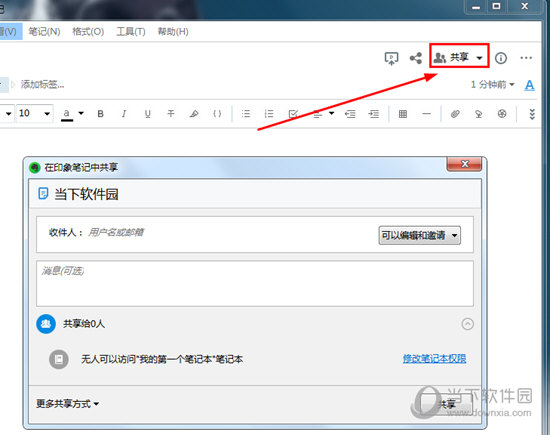This screenshot has width=550, height=435.
Task: Toggle underline formatting
Action: click(148, 114)
